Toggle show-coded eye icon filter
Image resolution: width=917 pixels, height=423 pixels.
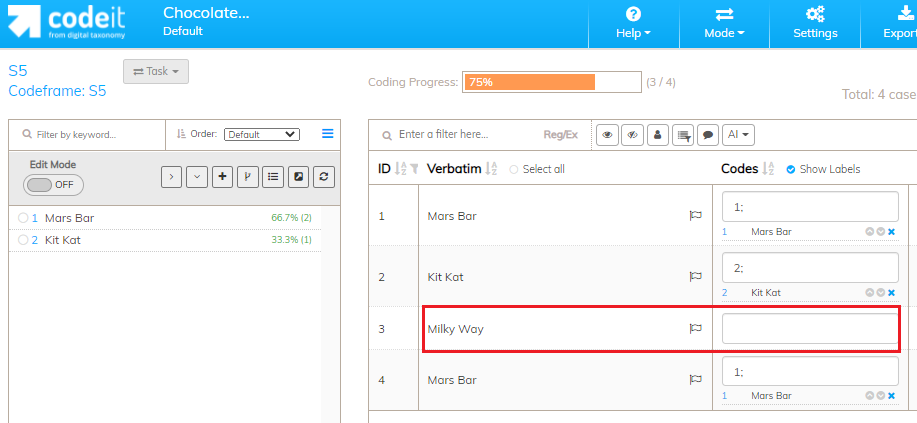click(x=607, y=135)
